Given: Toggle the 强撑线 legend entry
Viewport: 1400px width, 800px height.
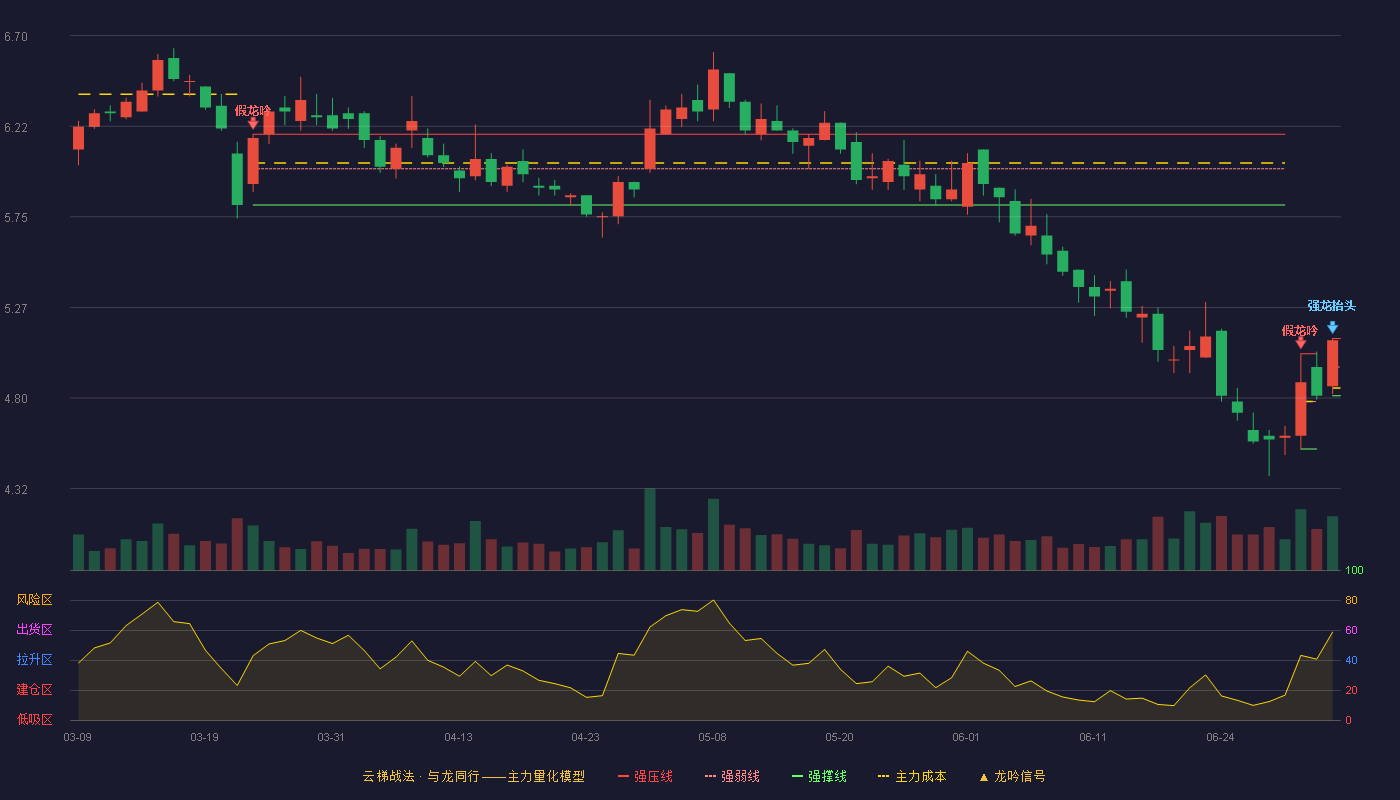Looking at the screenshot, I should 819,776.
